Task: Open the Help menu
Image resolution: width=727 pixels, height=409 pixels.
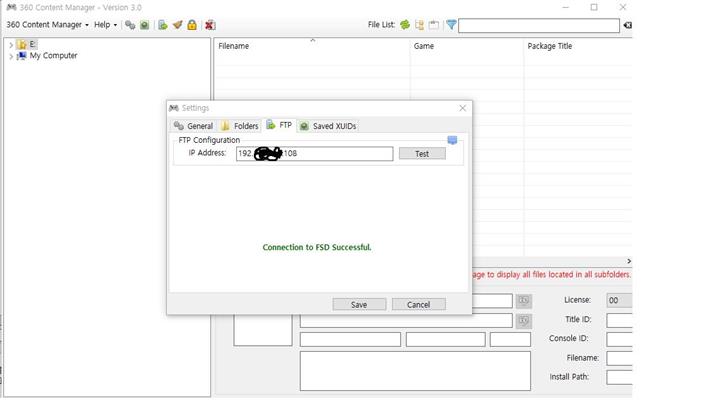Action: (105, 25)
